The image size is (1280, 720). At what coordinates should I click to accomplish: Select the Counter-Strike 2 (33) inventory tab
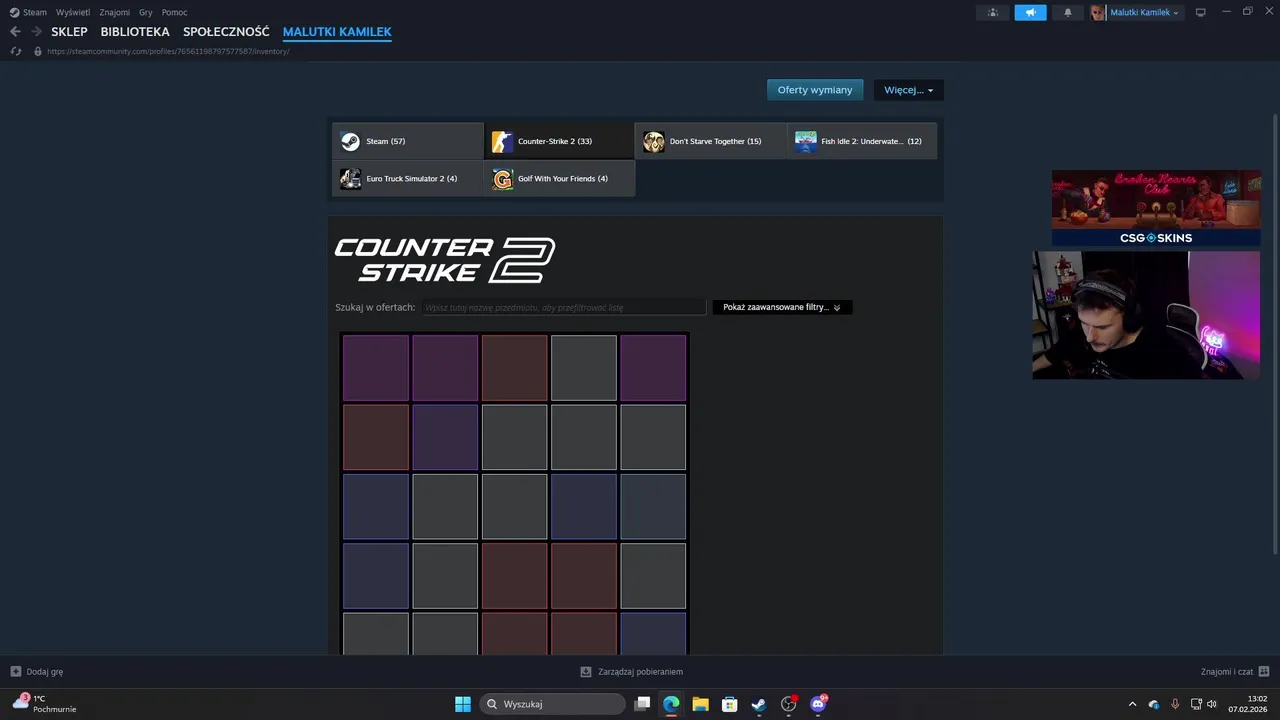[x=559, y=141]
